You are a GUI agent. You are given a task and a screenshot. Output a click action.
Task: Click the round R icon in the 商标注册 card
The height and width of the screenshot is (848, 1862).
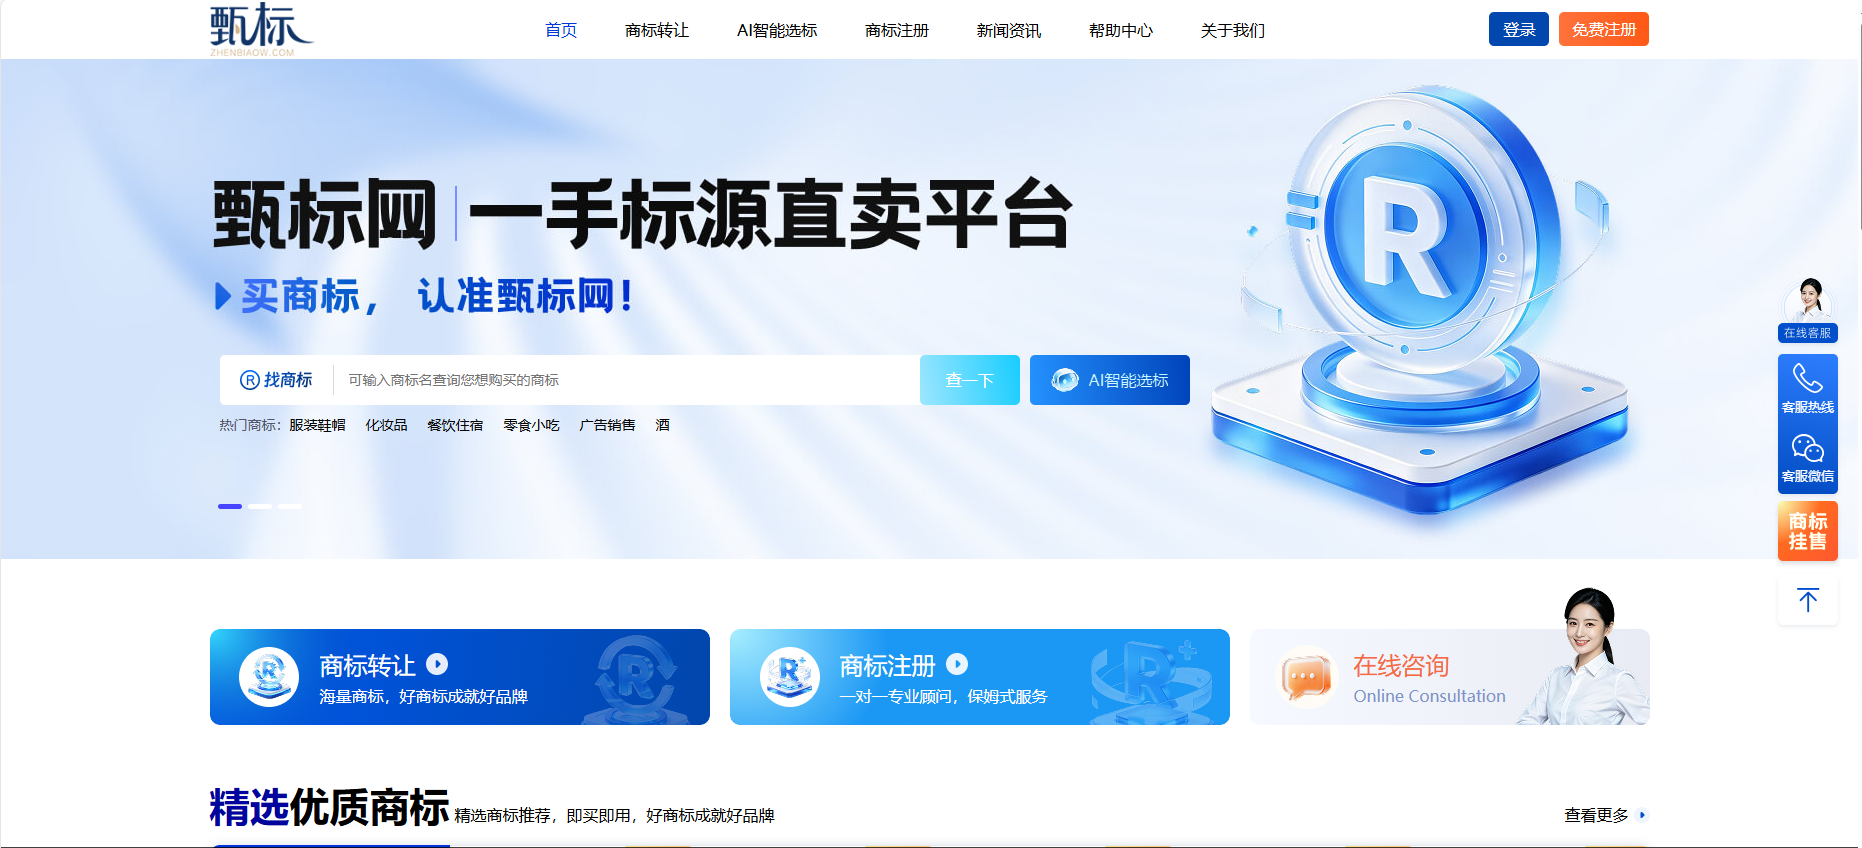point(789,677)
